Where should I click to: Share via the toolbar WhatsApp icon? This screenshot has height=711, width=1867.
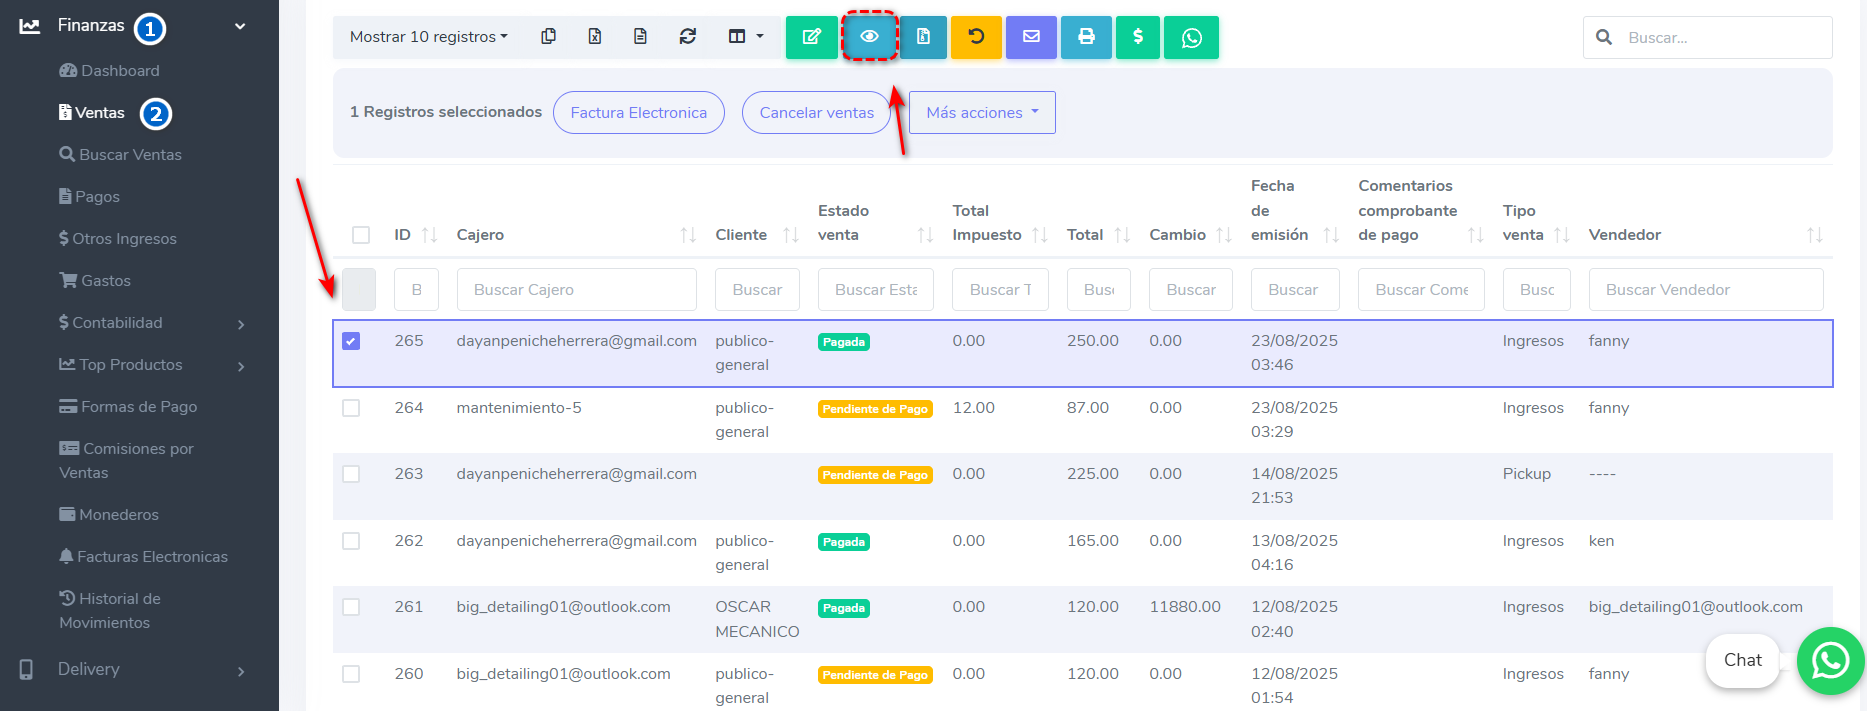click(x=1192, y=37)
